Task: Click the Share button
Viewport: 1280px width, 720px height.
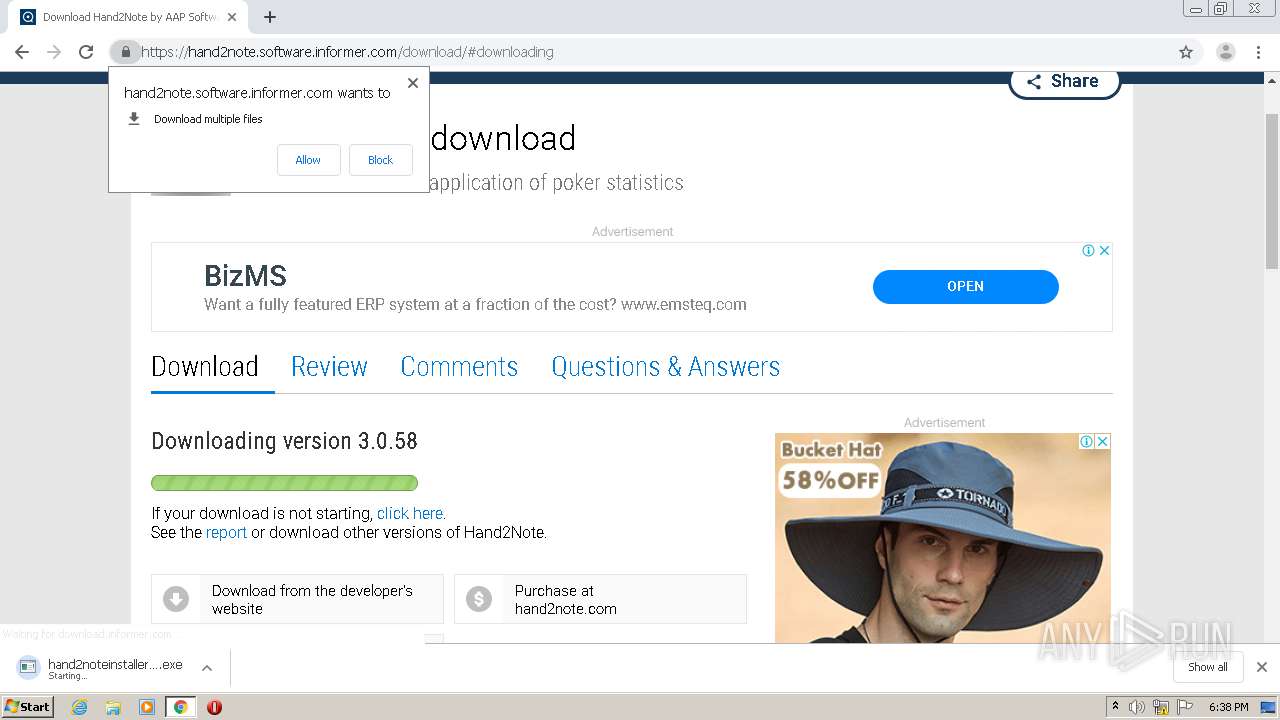Action: 1064,82
